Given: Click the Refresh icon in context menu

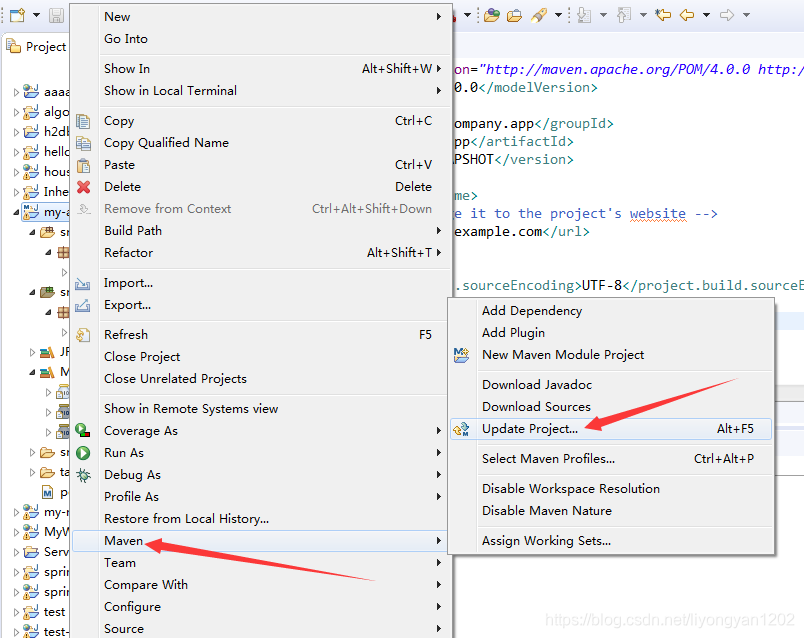Looking at the screenshot, I should tap(83, 335).
